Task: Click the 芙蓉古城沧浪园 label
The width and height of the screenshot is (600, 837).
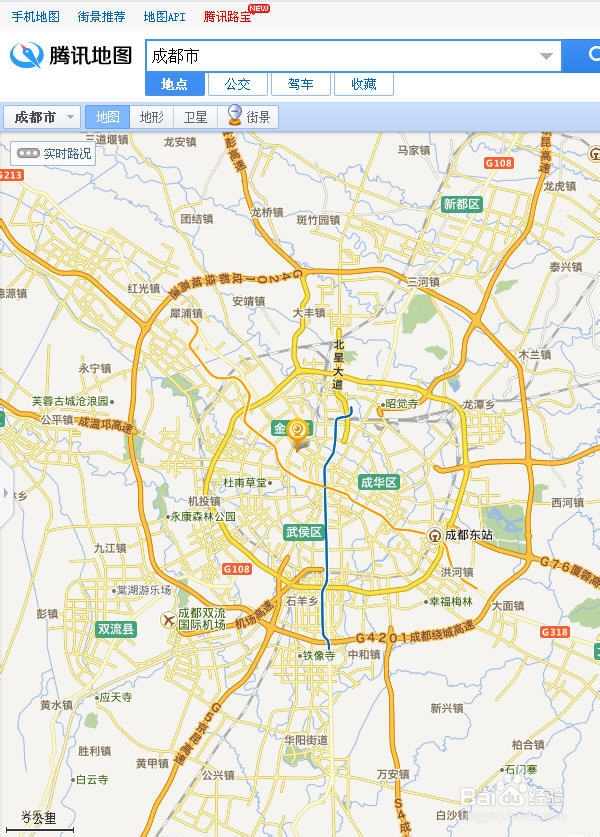Action: [x=69, y=401]
